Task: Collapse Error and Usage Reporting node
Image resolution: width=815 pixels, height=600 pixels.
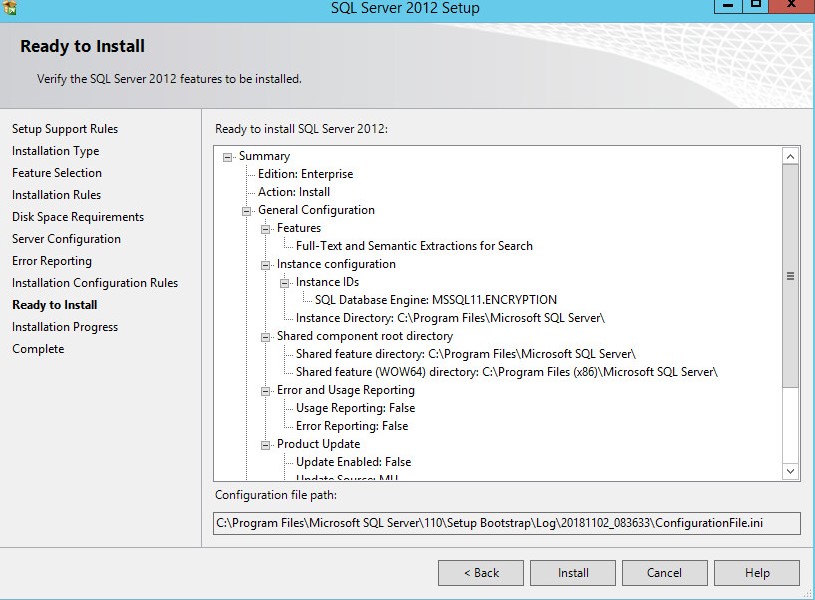Action: [266, 392]
